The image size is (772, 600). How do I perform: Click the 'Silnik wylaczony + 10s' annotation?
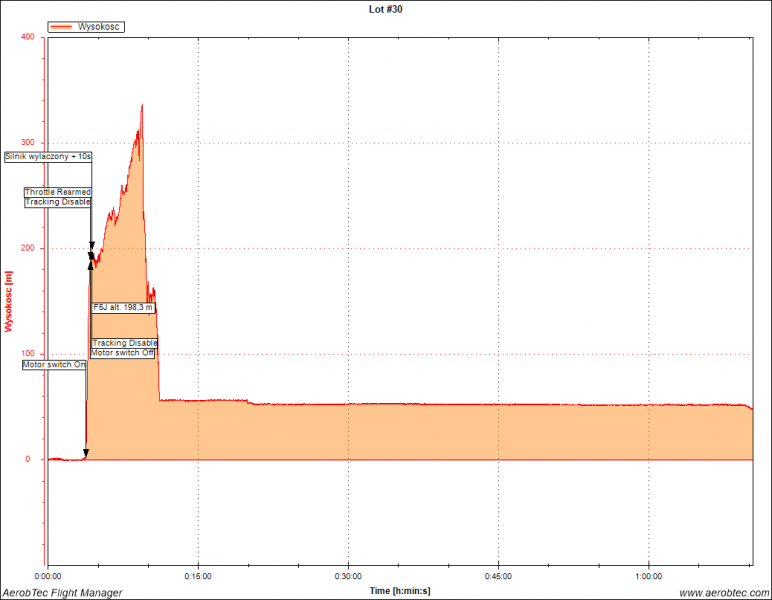[48, 157]
